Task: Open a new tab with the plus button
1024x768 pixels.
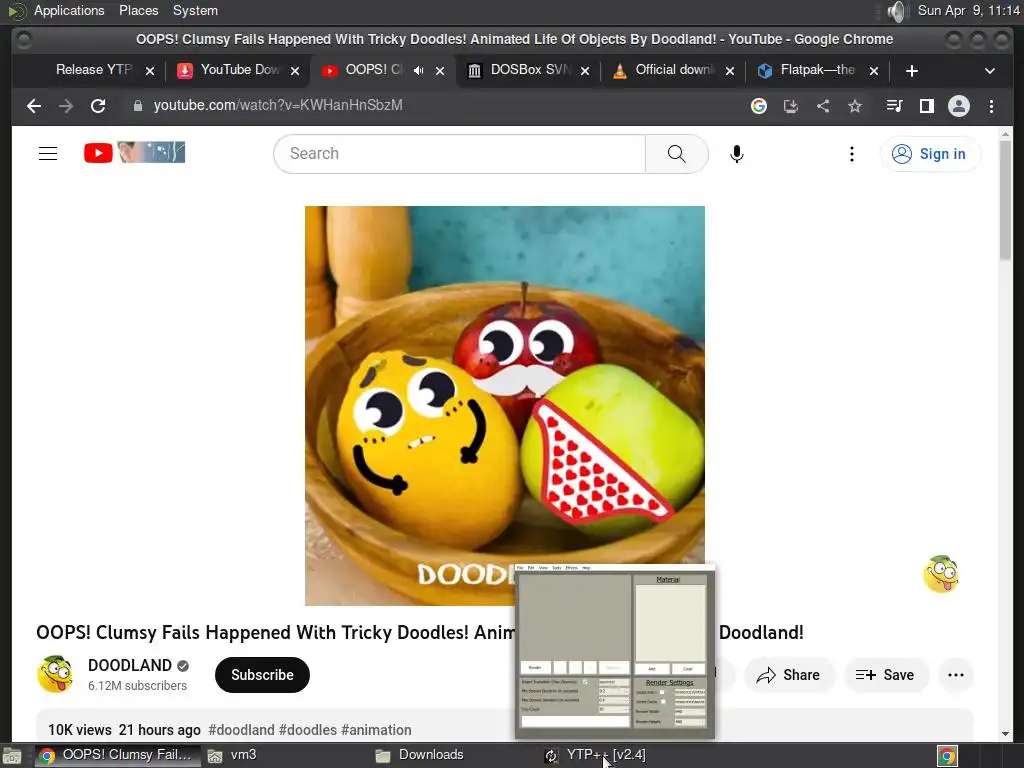Action: pyautogui.click(x=912, y=71)
